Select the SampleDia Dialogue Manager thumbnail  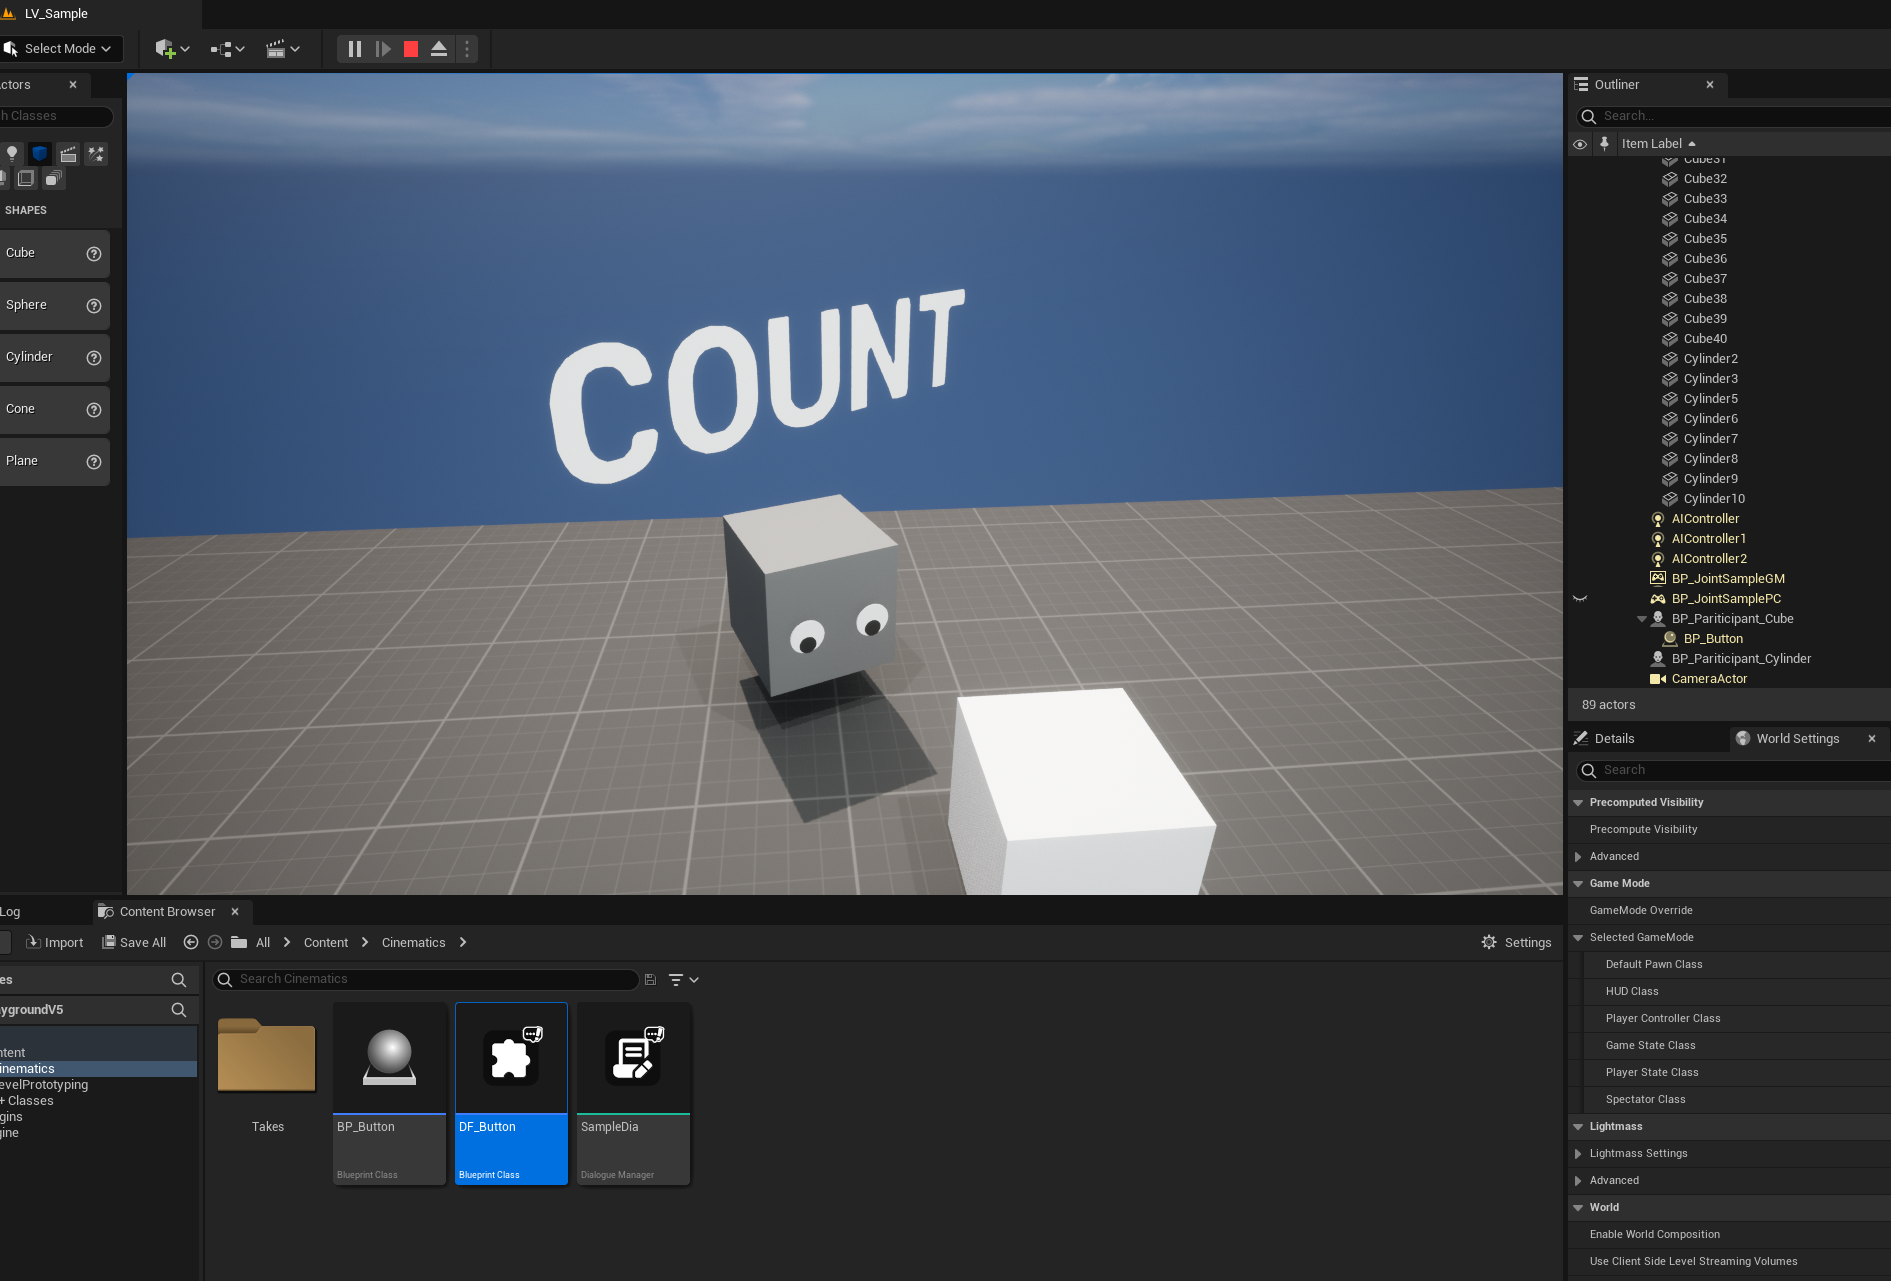(x=633, y=1059)
